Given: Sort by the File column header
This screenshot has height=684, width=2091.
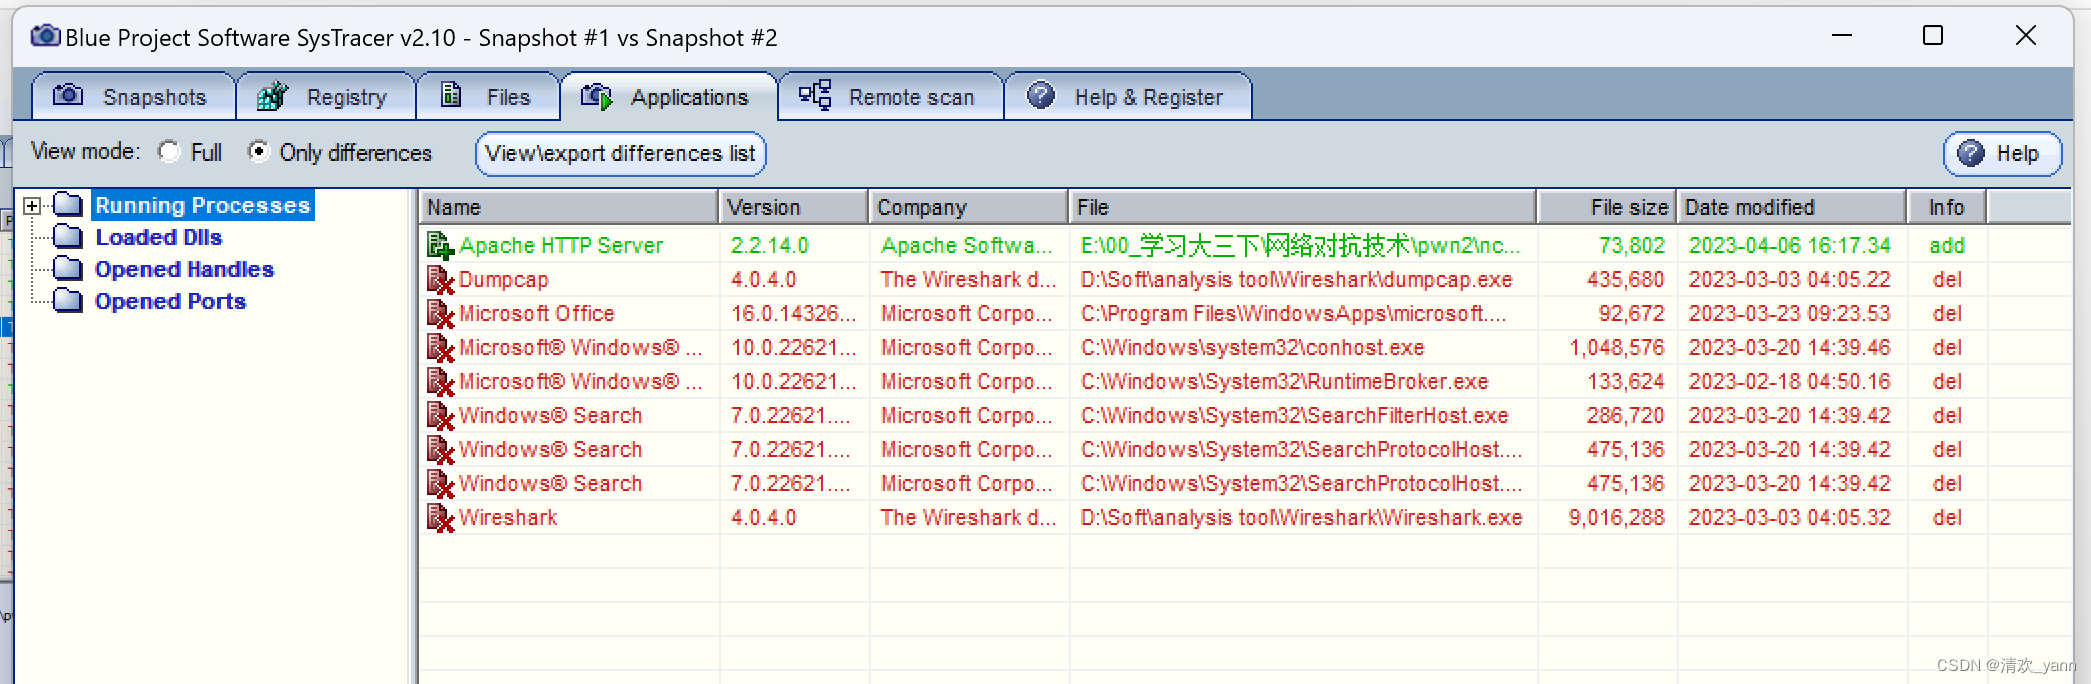Looking at the screenshot, I should [x=1303, y=207].
